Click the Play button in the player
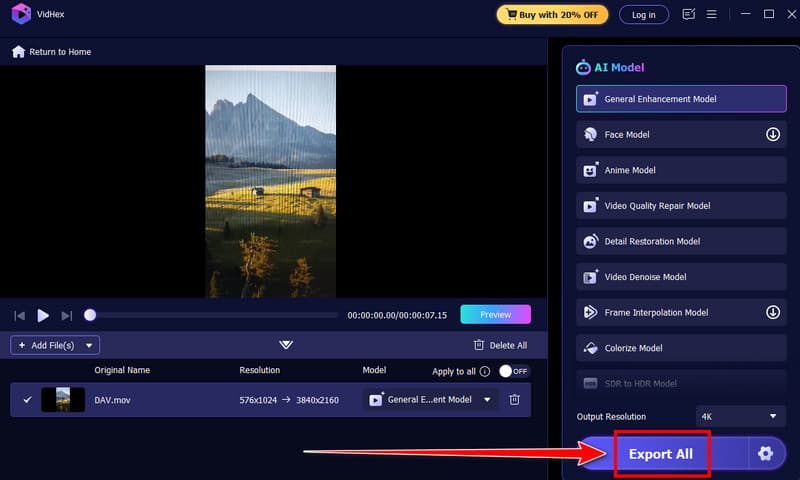This screenshot has height=480, width=800. coord(43,315)
